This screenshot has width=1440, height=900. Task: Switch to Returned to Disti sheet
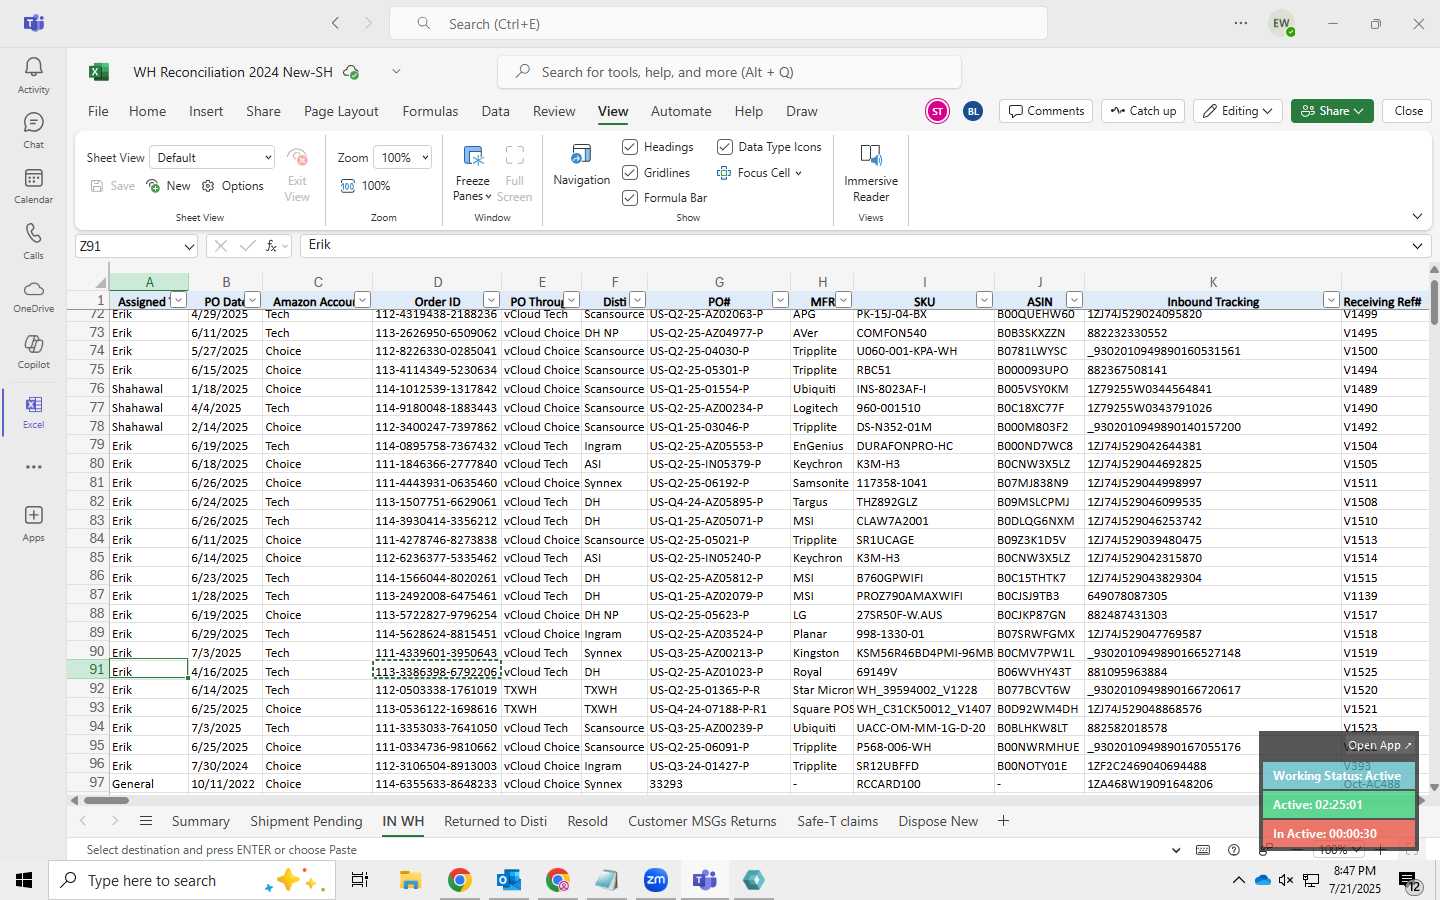pos(495,821)
